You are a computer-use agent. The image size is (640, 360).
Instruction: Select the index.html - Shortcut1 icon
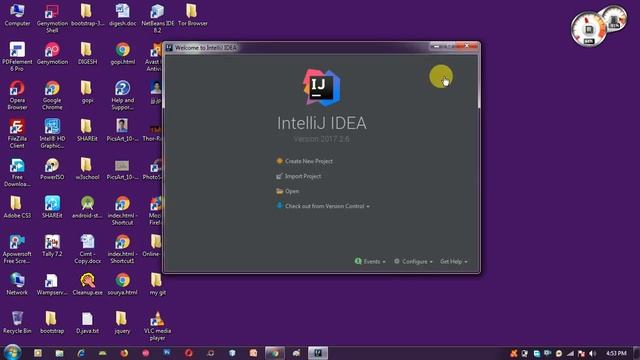(x=122, y=249)
